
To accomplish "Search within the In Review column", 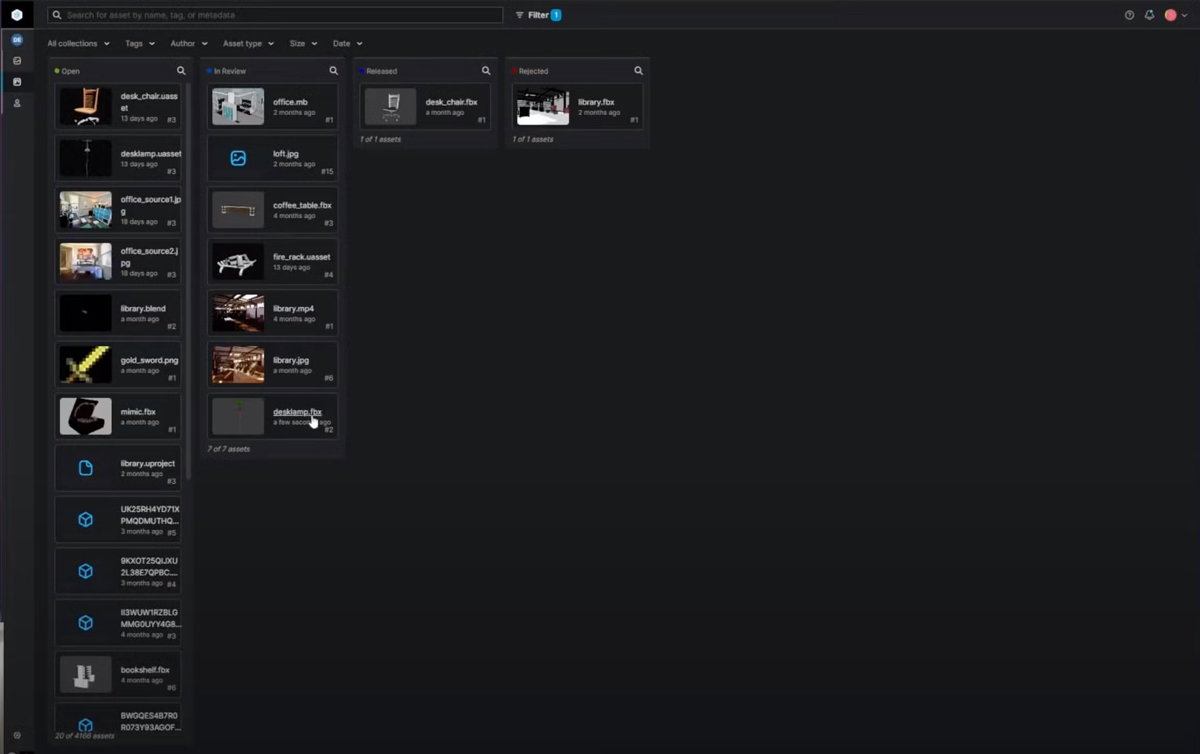I will 334,71.
